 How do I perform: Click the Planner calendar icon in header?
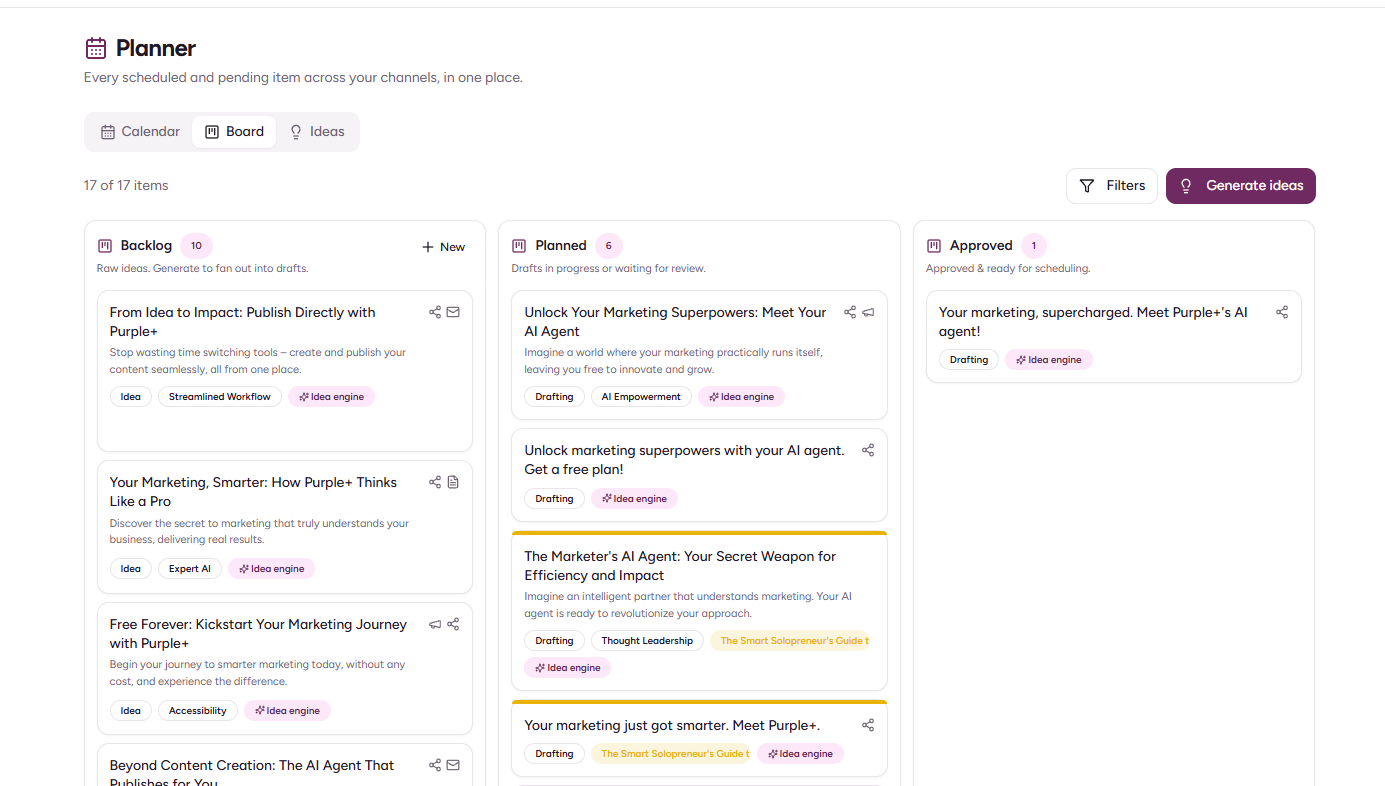point(96,48)
